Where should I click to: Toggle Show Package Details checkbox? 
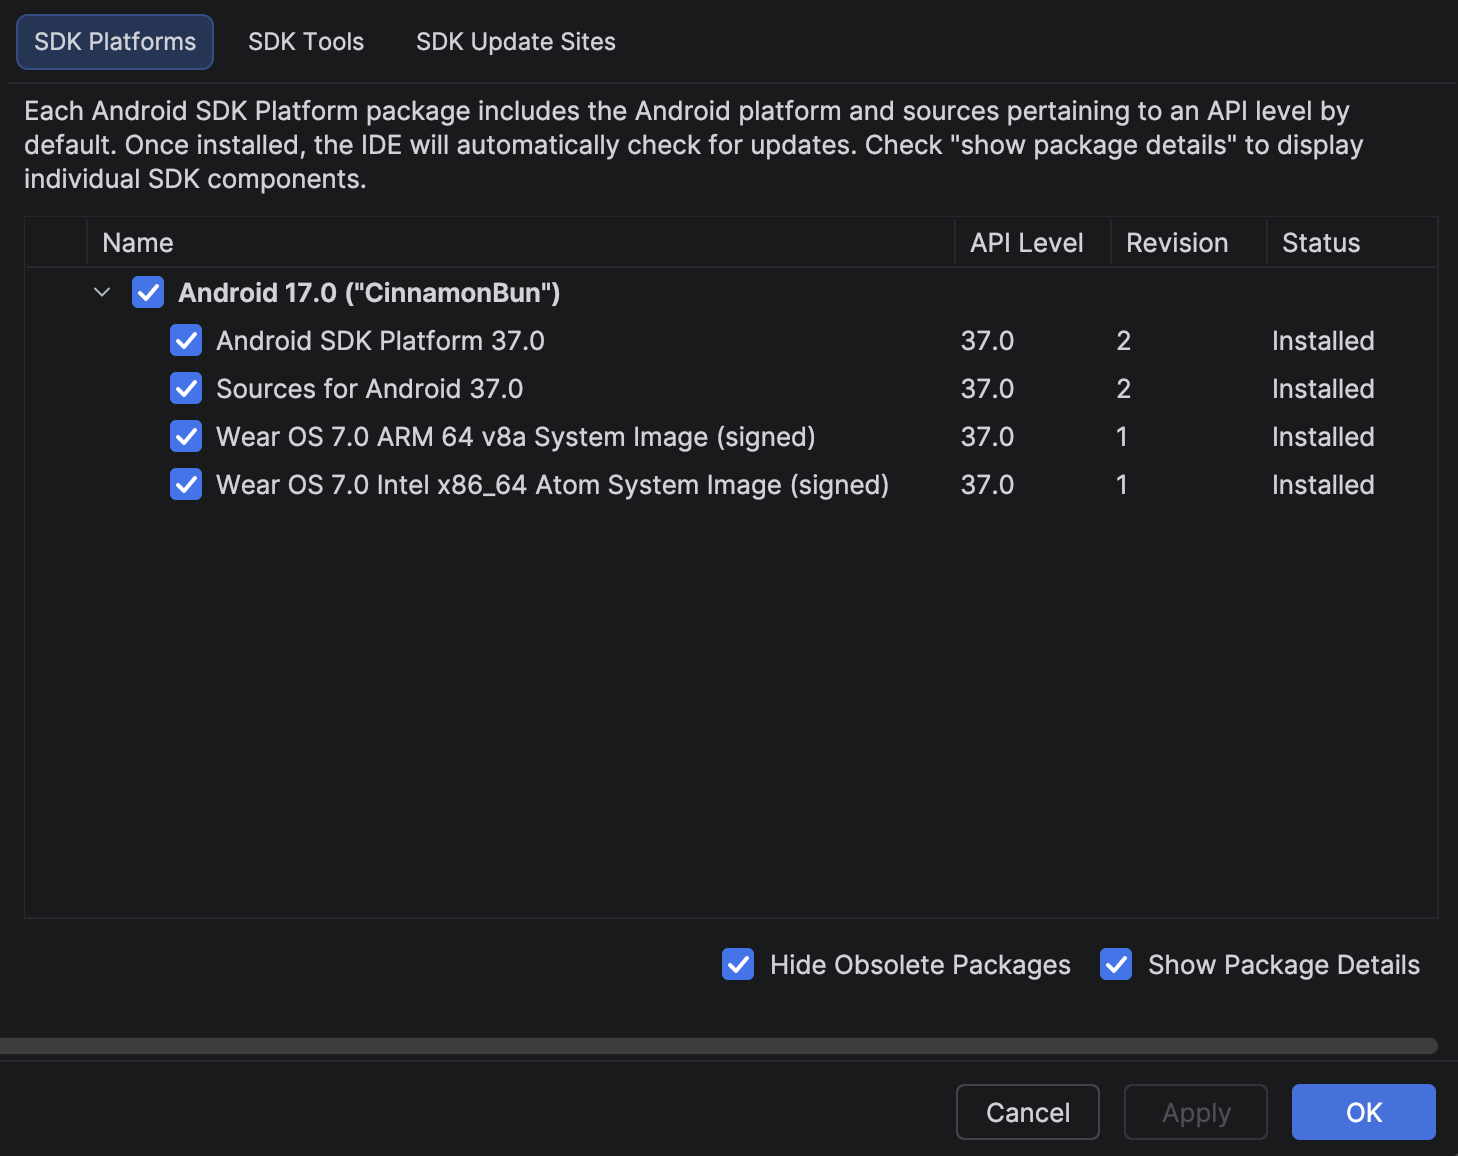pos(1116,964)
